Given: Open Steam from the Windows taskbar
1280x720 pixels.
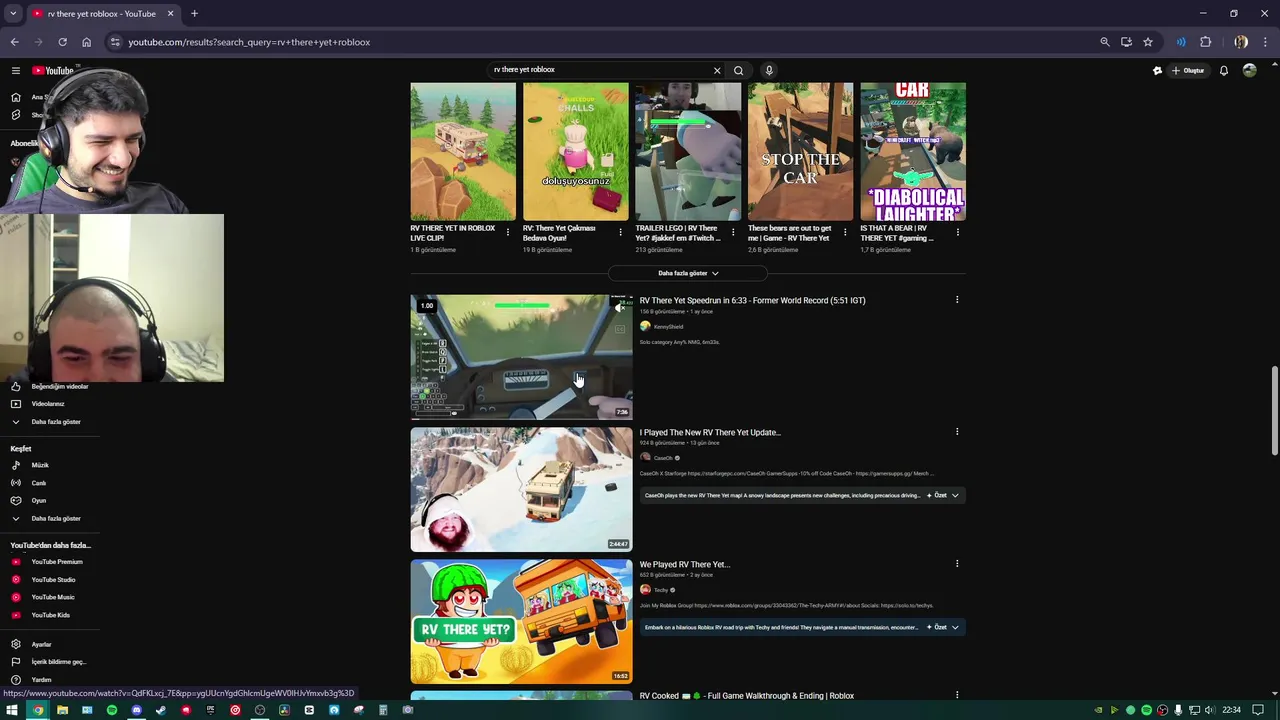Looking at the screenshot, I should (x=161, y=710).
